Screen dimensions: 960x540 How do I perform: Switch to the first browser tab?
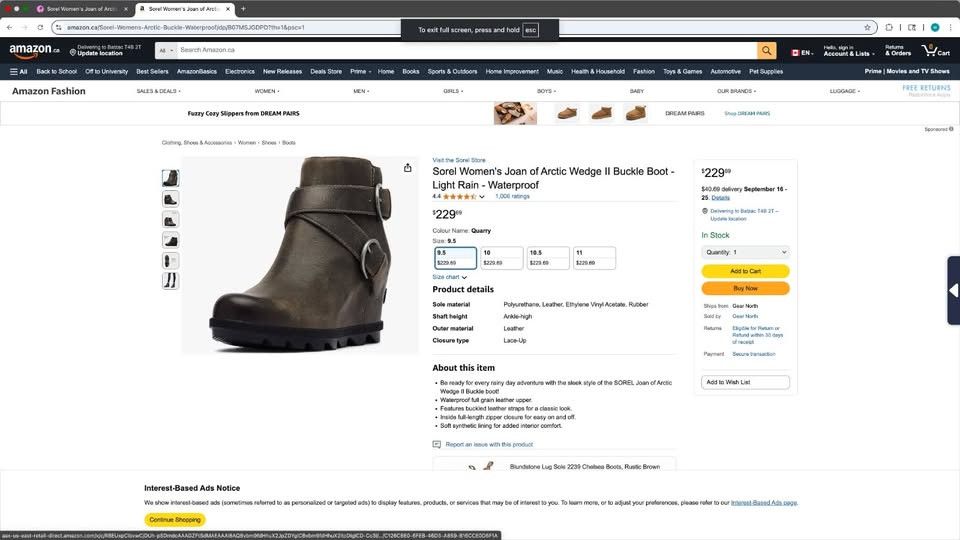point(81,9)
